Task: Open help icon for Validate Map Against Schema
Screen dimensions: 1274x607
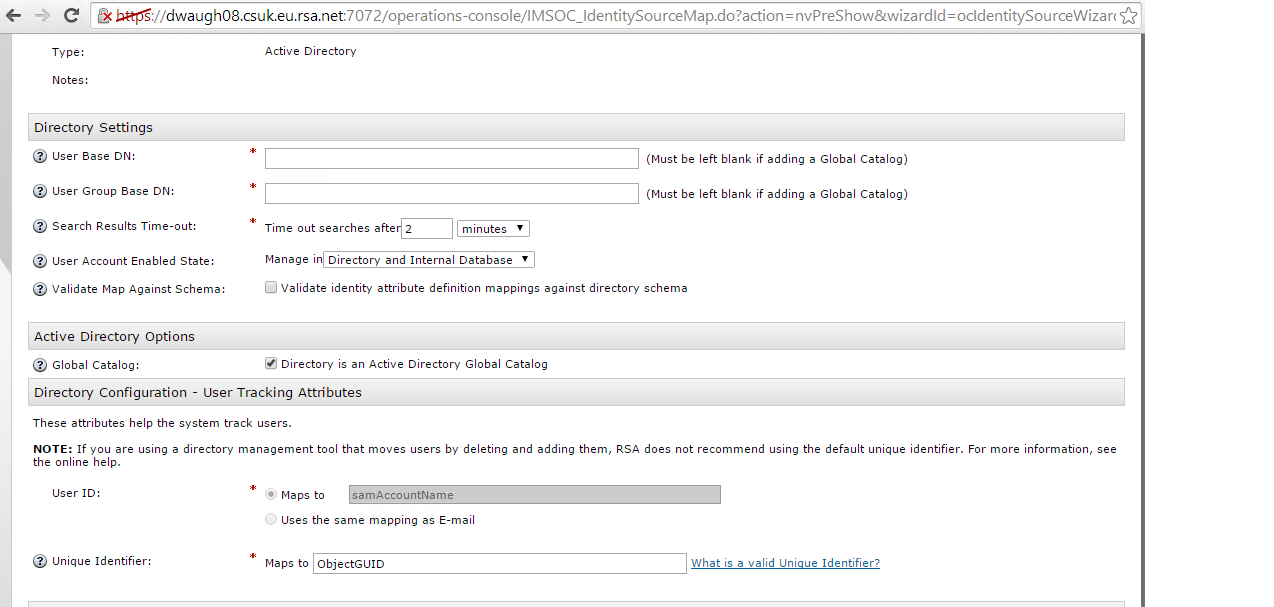Action: click(40, 289)
